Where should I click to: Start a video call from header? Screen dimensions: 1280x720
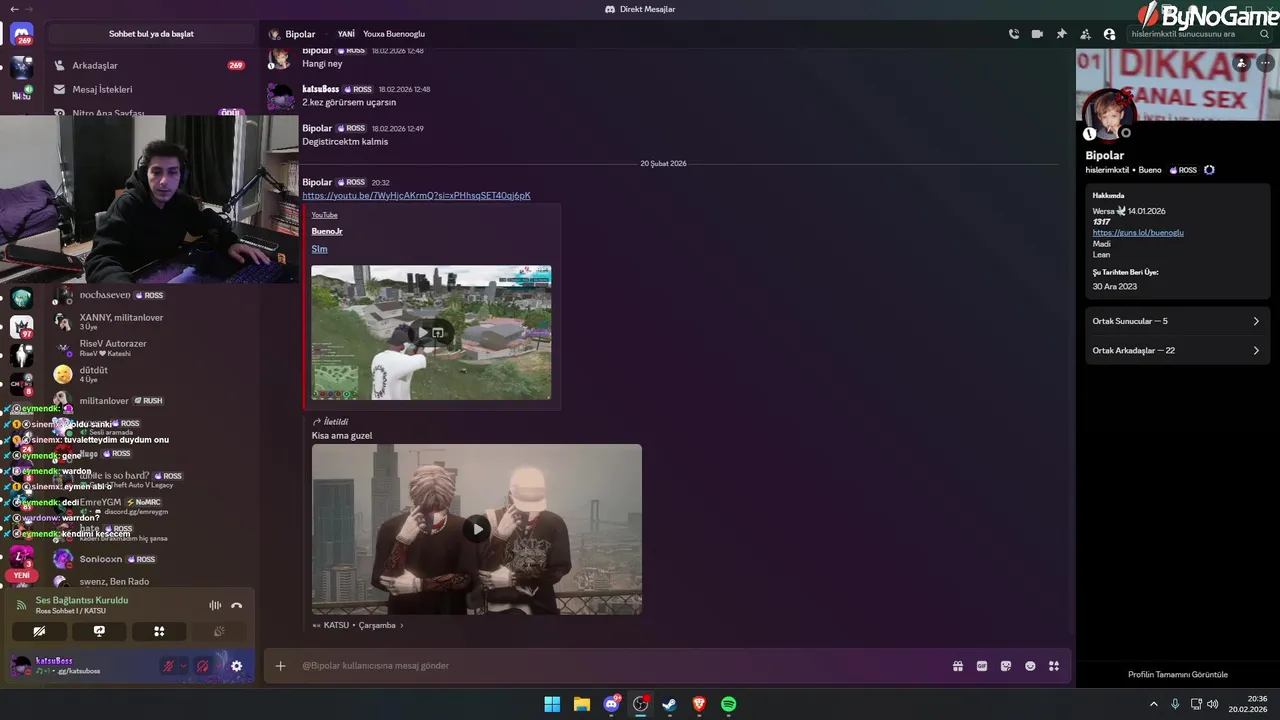pyautogui.click(x=1037, y=34)
